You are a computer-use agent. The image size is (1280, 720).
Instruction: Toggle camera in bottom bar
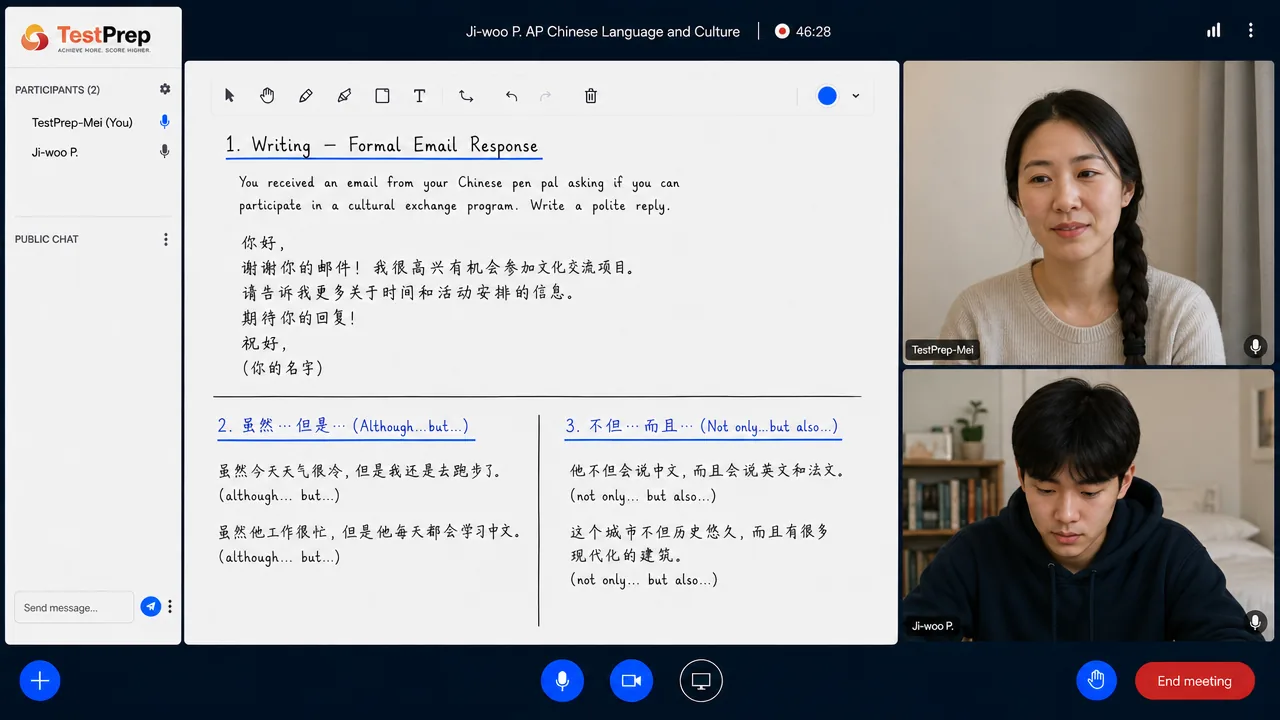[631, 681]
